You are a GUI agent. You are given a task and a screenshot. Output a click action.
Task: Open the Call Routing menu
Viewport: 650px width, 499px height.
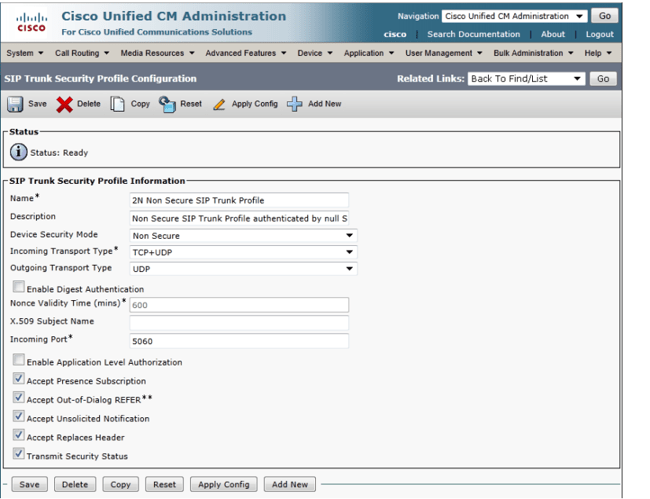click(82, 53)
